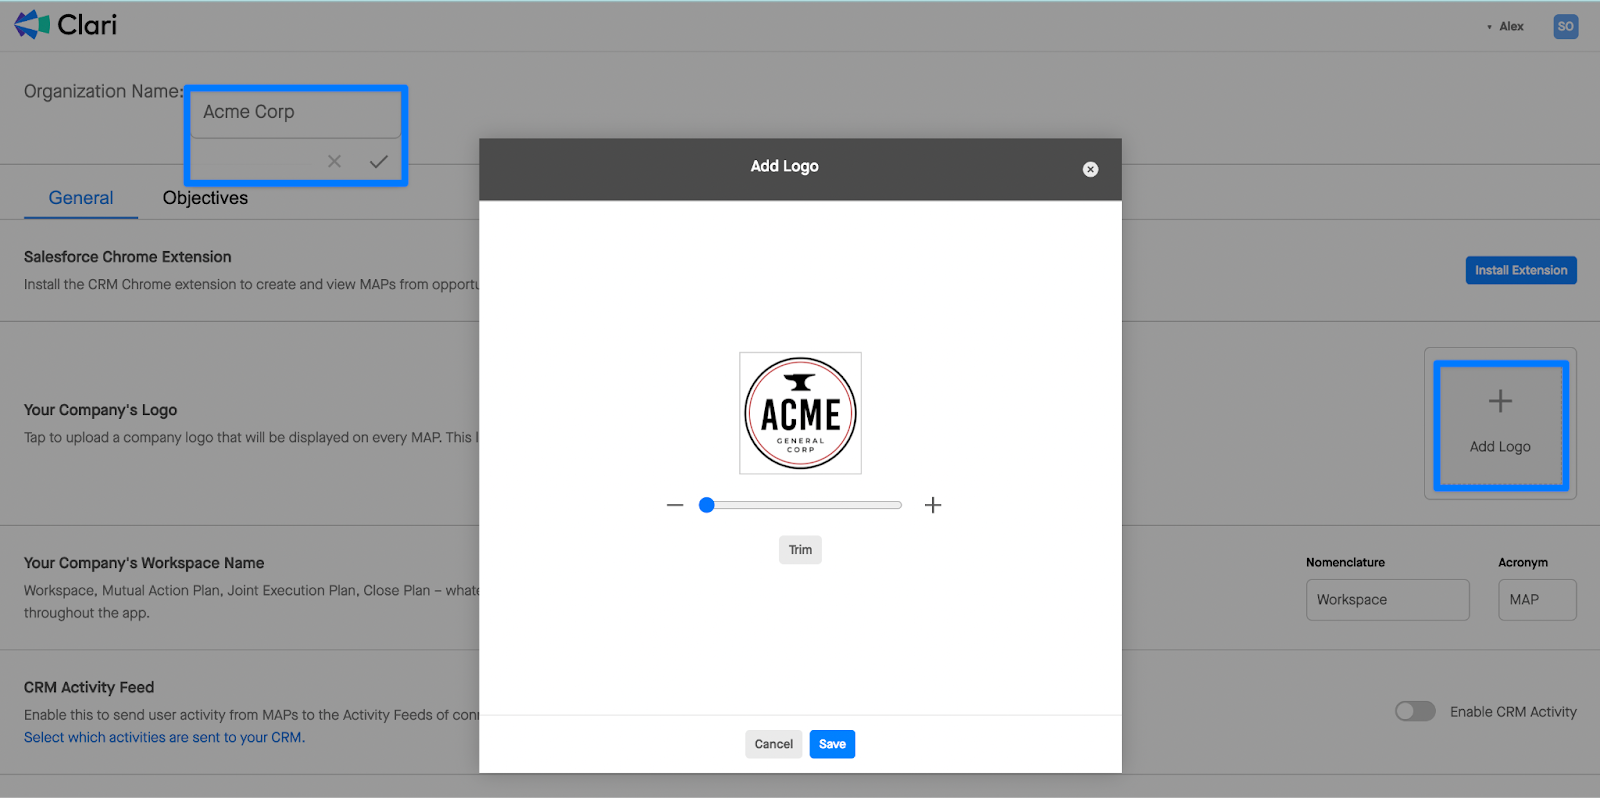Click the Your Company's Logo heading

(101, 410)
